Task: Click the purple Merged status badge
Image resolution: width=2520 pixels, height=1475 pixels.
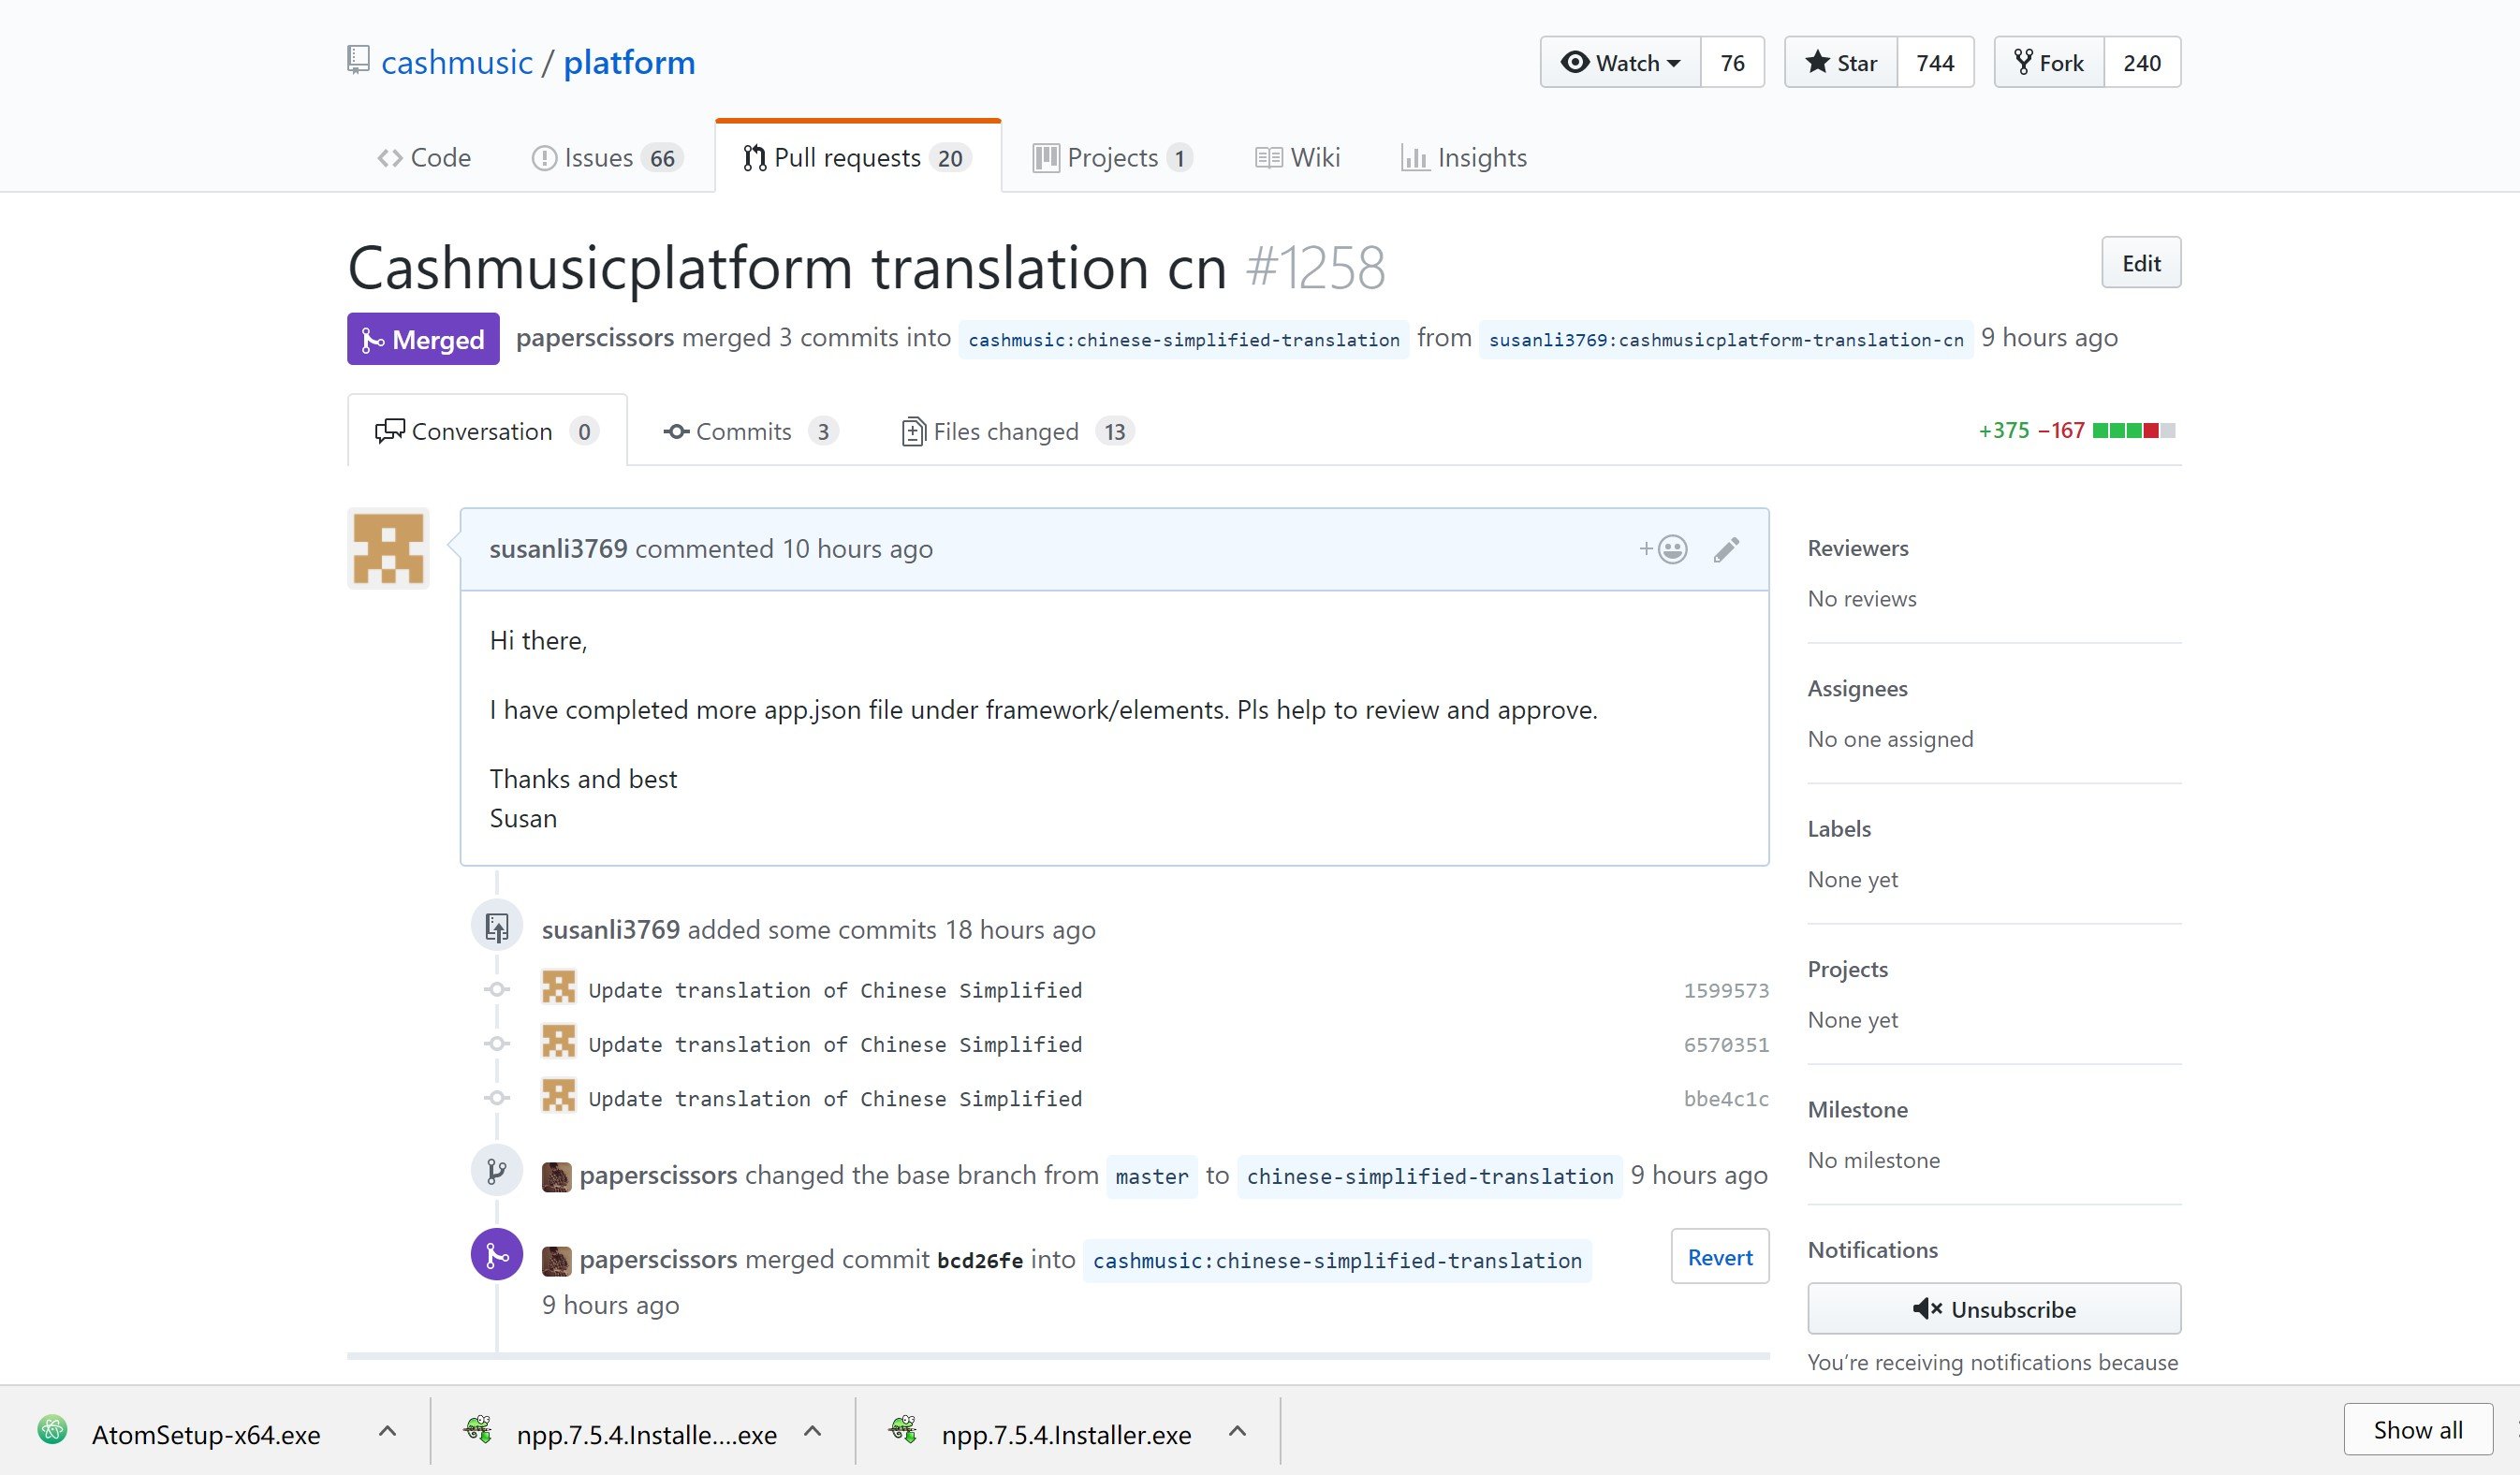Action: [x=423, y=339]
